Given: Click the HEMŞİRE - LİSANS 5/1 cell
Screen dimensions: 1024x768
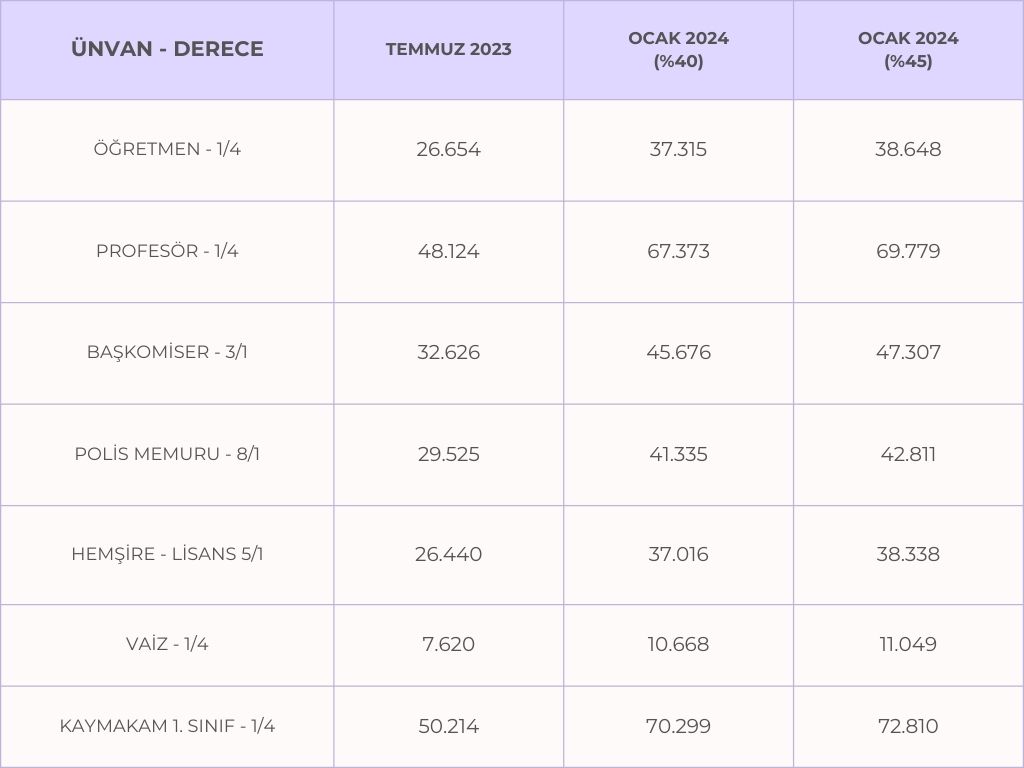Looking at the screenshot, I should [167, 554].
